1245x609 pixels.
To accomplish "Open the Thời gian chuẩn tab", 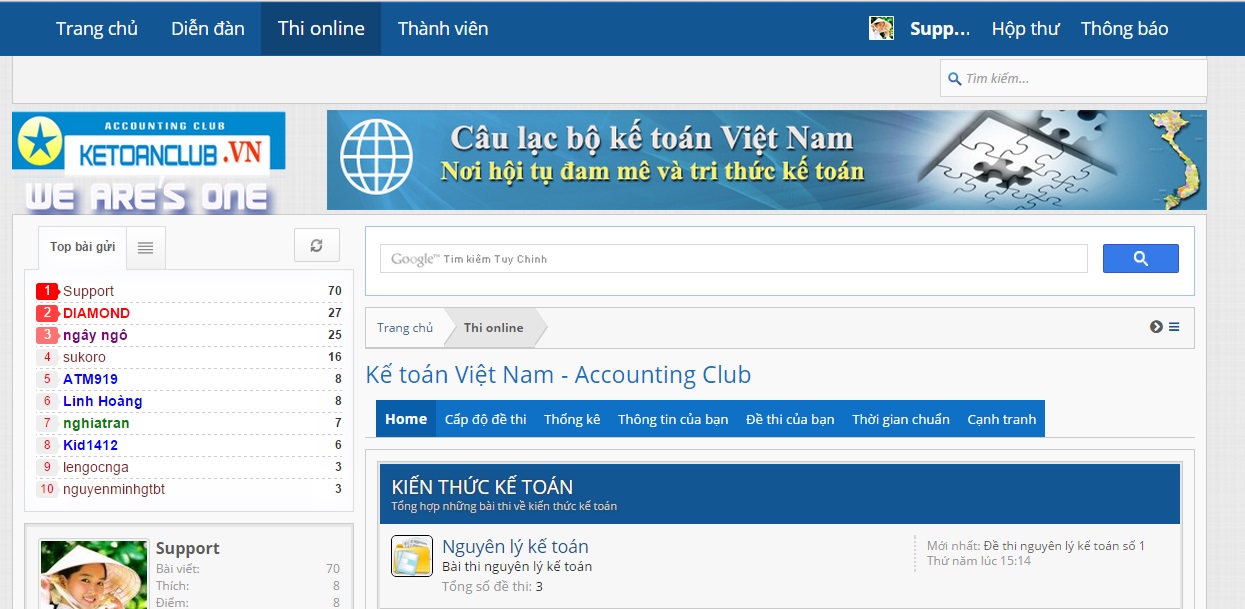I will [900, 419].
